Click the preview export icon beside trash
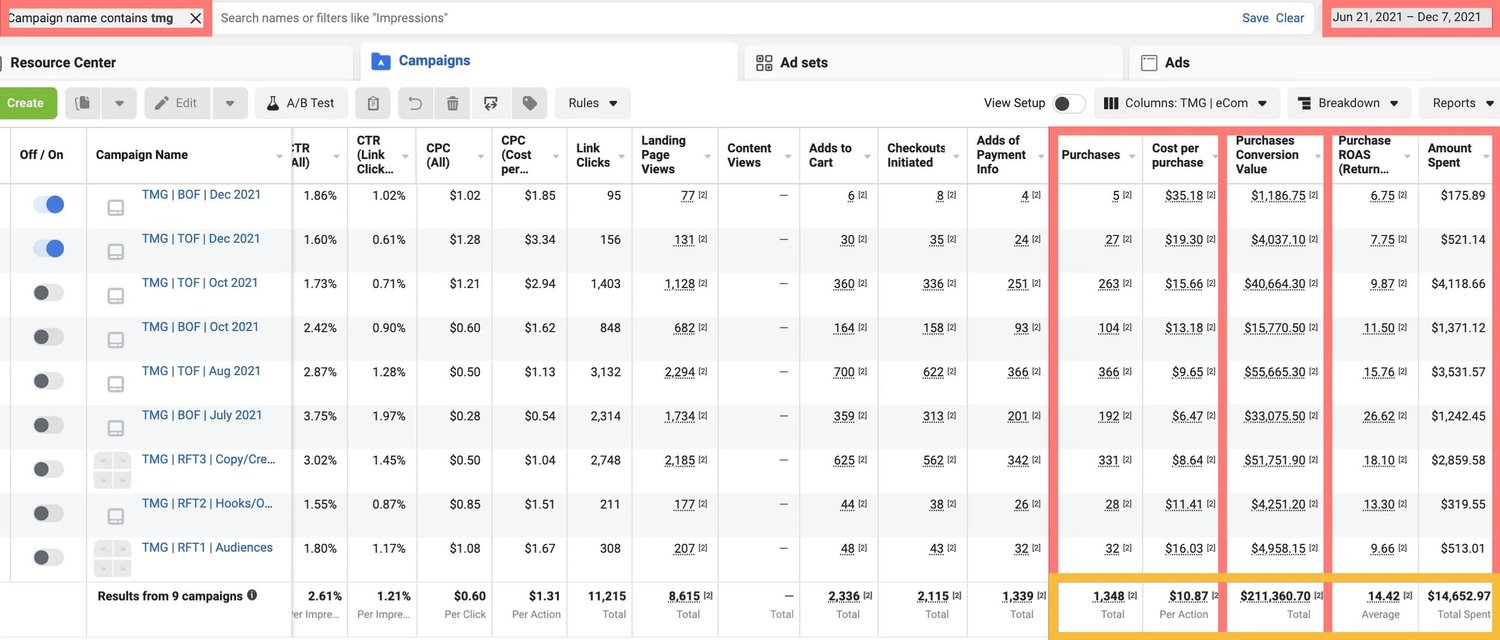 pos(490,103)
